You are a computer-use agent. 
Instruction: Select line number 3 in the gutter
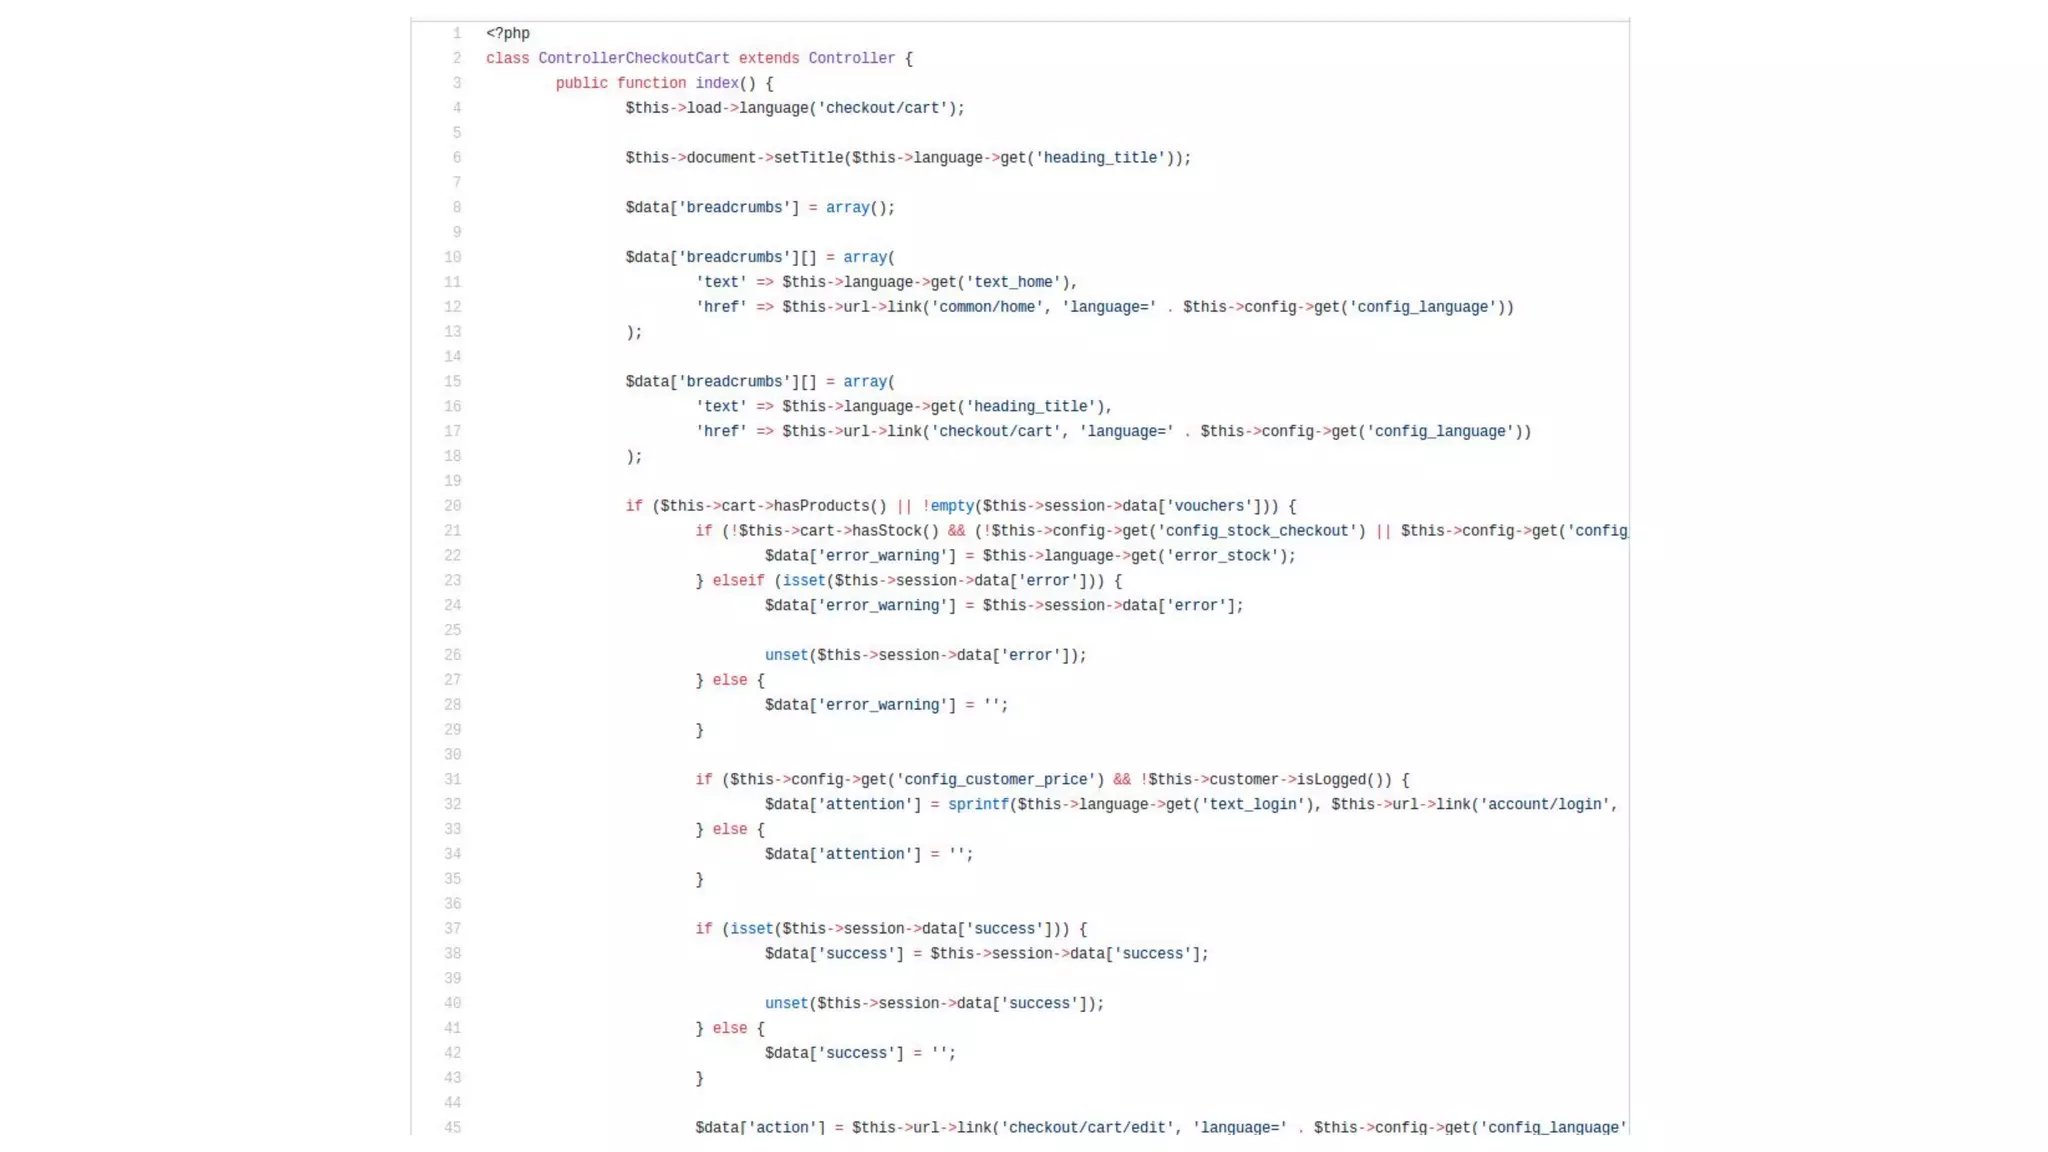click(456, 83)
